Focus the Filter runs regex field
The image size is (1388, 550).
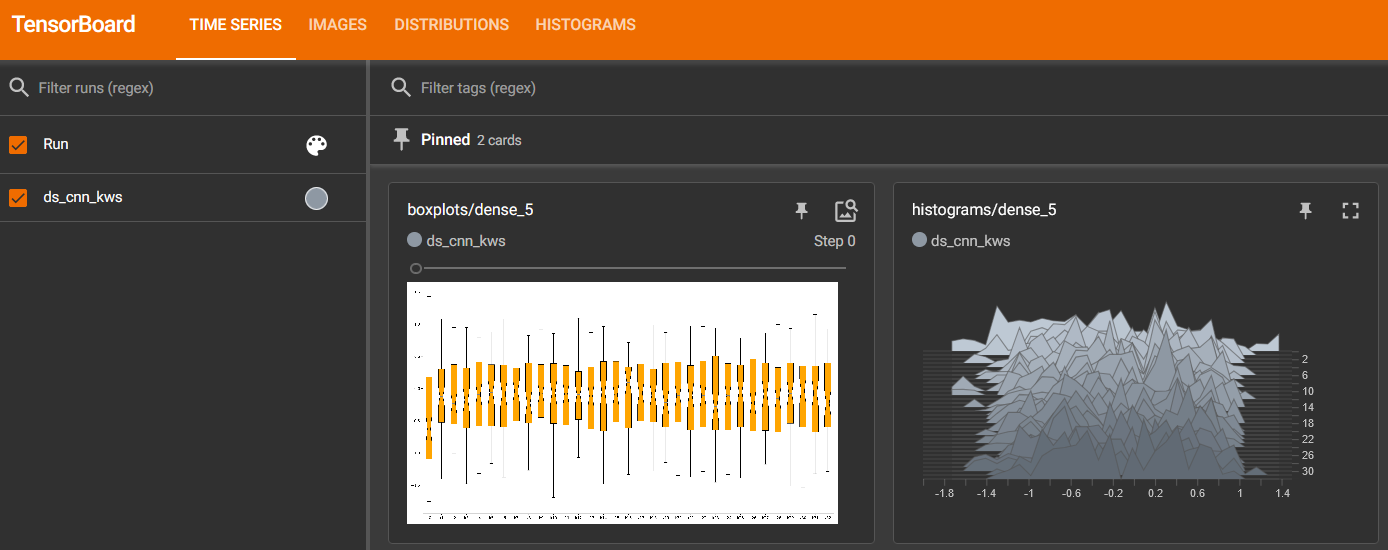click(190, 88)
